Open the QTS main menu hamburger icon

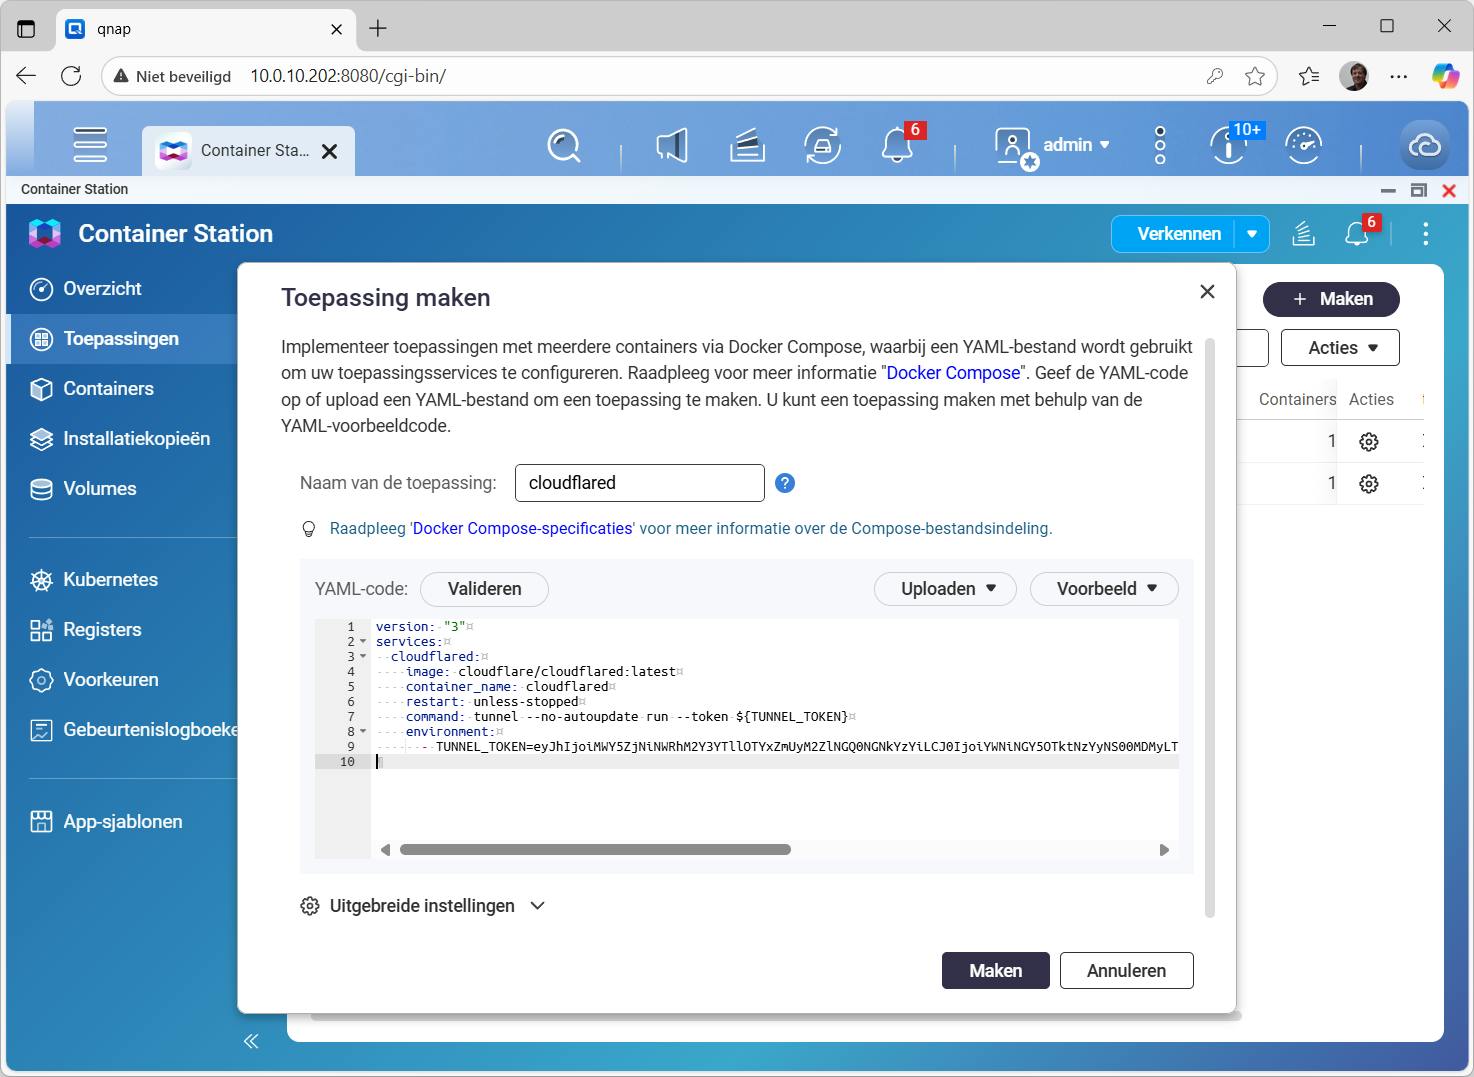90,145
